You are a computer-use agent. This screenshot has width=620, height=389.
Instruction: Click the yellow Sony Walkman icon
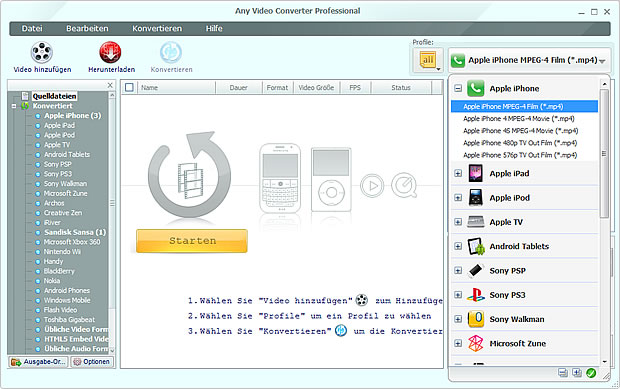[476, 319]
